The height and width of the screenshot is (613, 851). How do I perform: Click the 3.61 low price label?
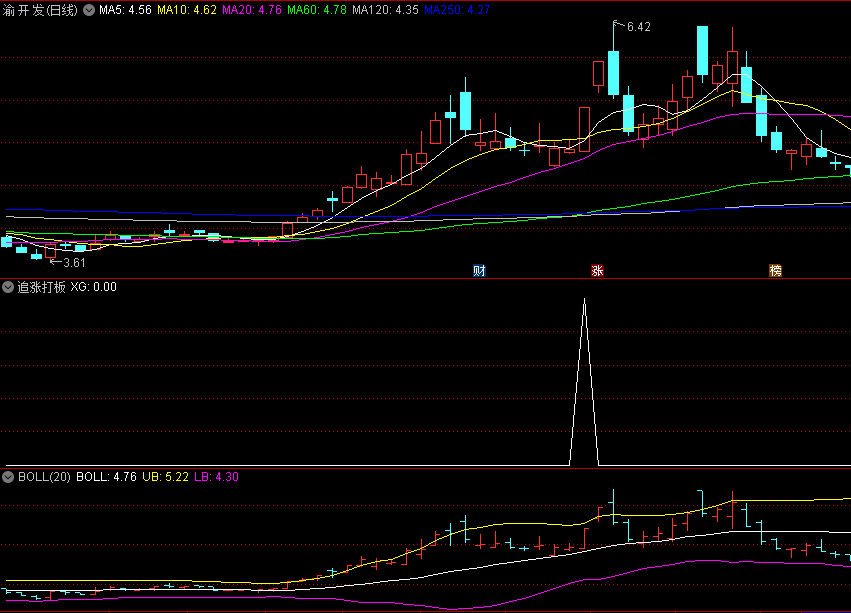[74, 263]
